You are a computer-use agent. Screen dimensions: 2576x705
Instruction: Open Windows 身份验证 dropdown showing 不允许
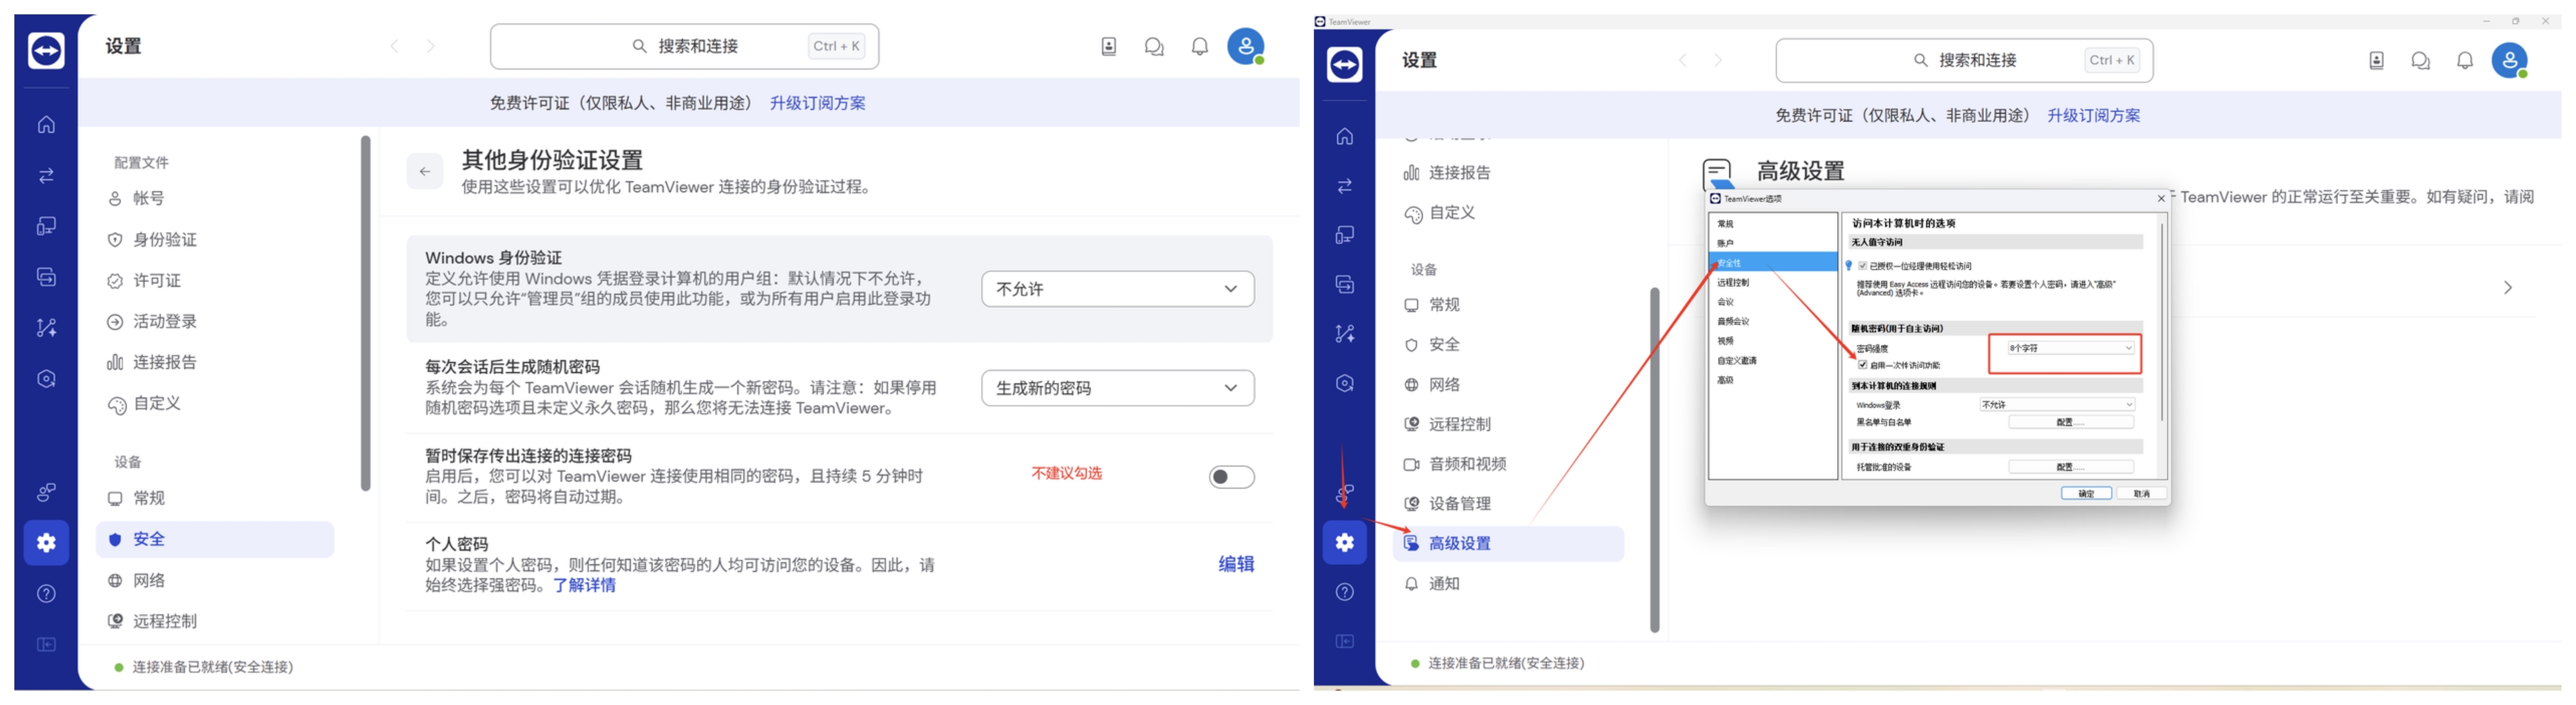point(1117,289)
